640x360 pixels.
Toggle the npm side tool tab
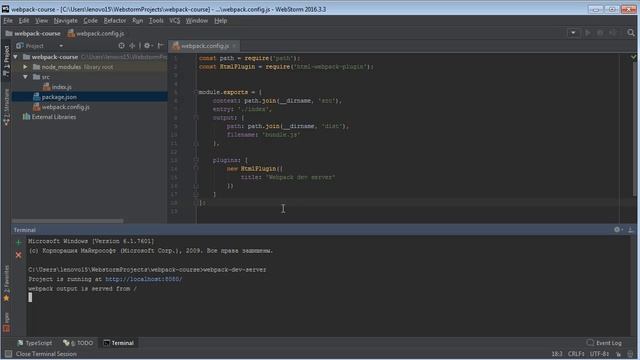[x=6, y=322]
